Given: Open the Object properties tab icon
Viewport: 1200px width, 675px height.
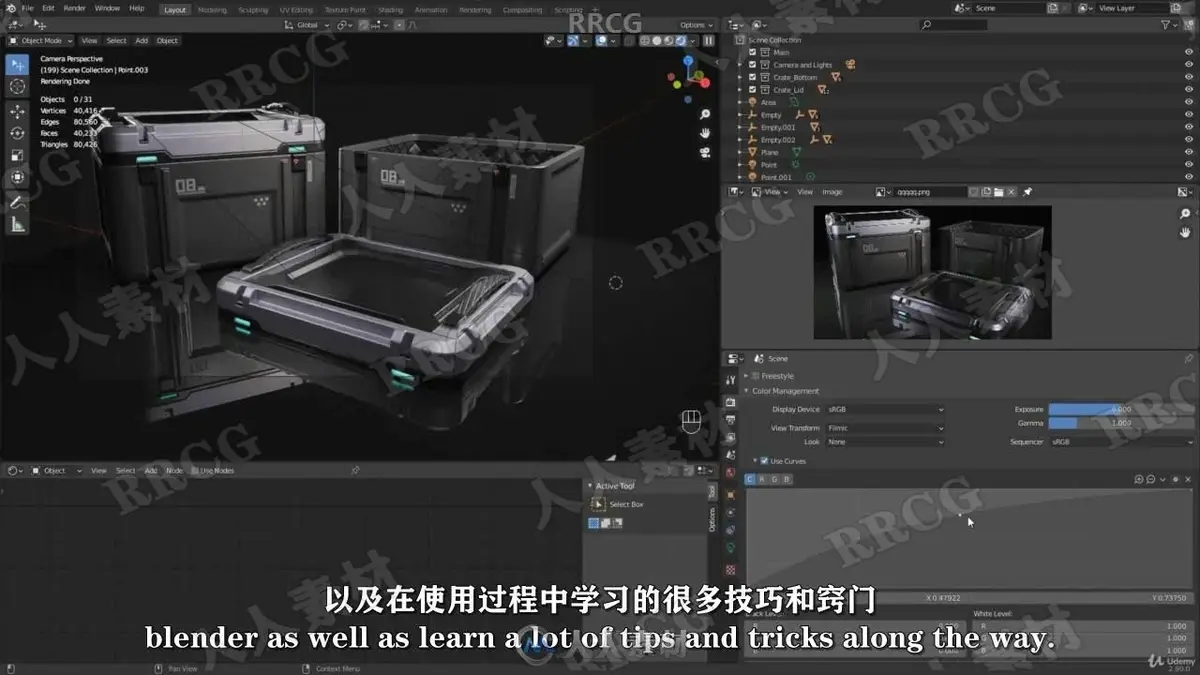Looking at the screenshot, I should coord(730,494).
